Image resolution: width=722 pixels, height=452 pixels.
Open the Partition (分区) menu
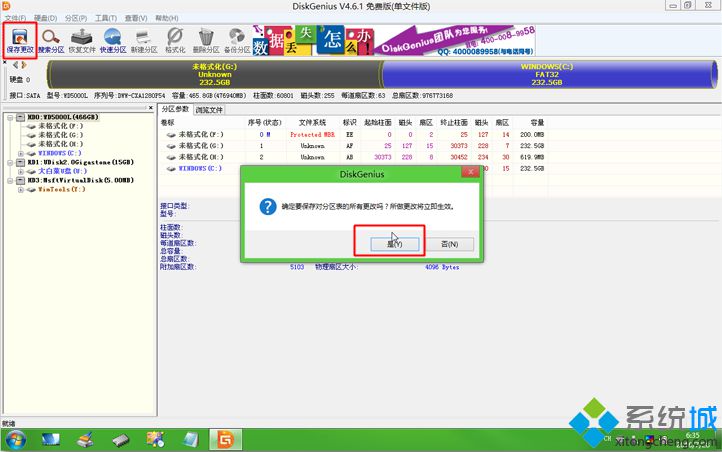pyautogui.click(x=76, y=18)
